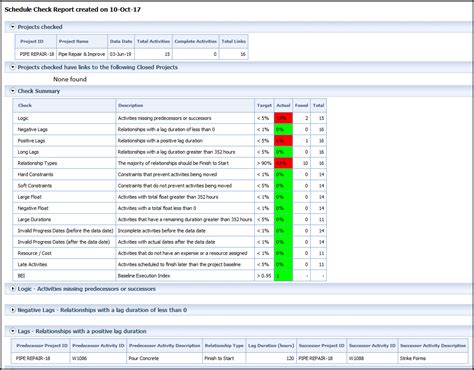Click the Successor Activity ID column header

(x=372, y=346)
